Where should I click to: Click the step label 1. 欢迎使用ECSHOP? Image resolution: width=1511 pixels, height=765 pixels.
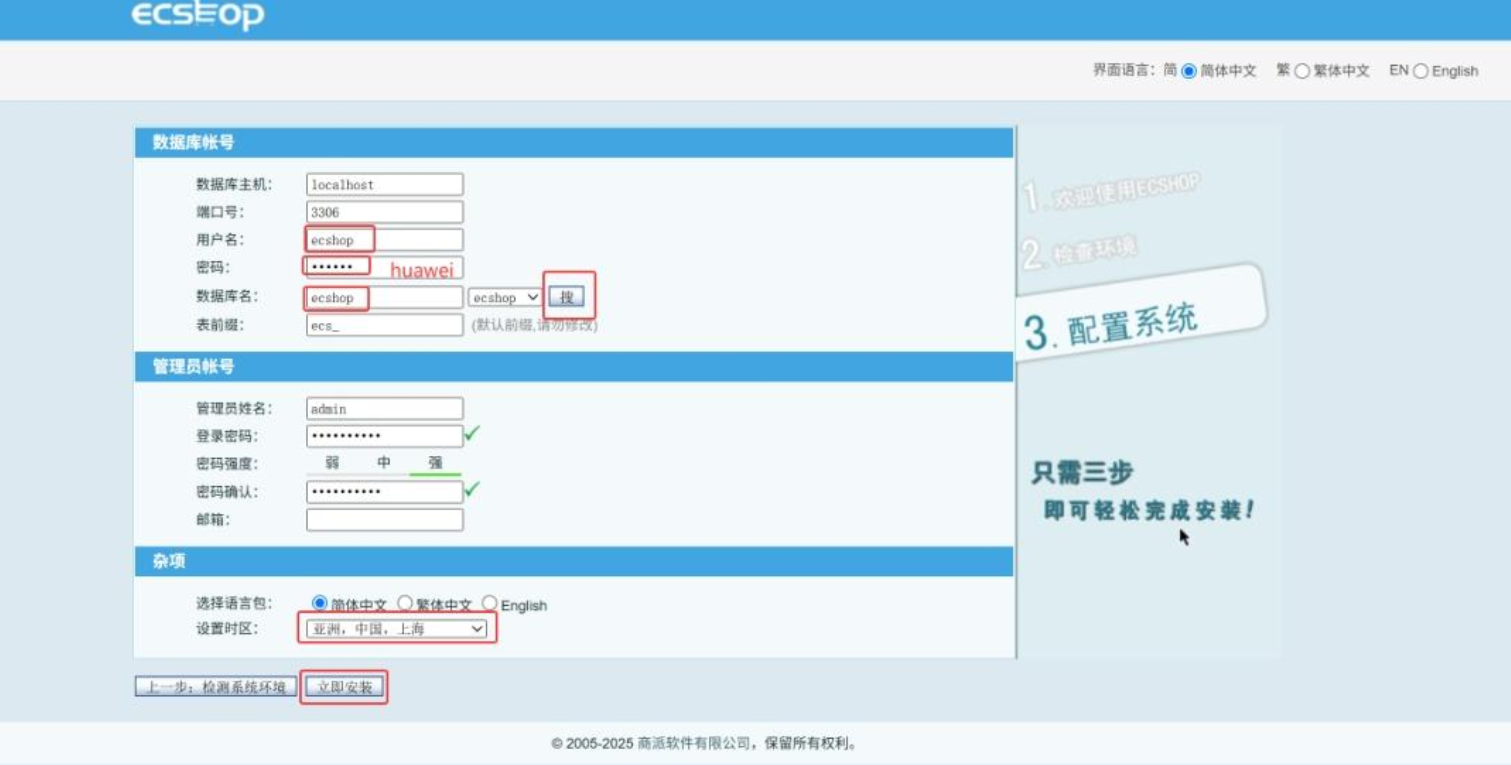click(1110, 191)
